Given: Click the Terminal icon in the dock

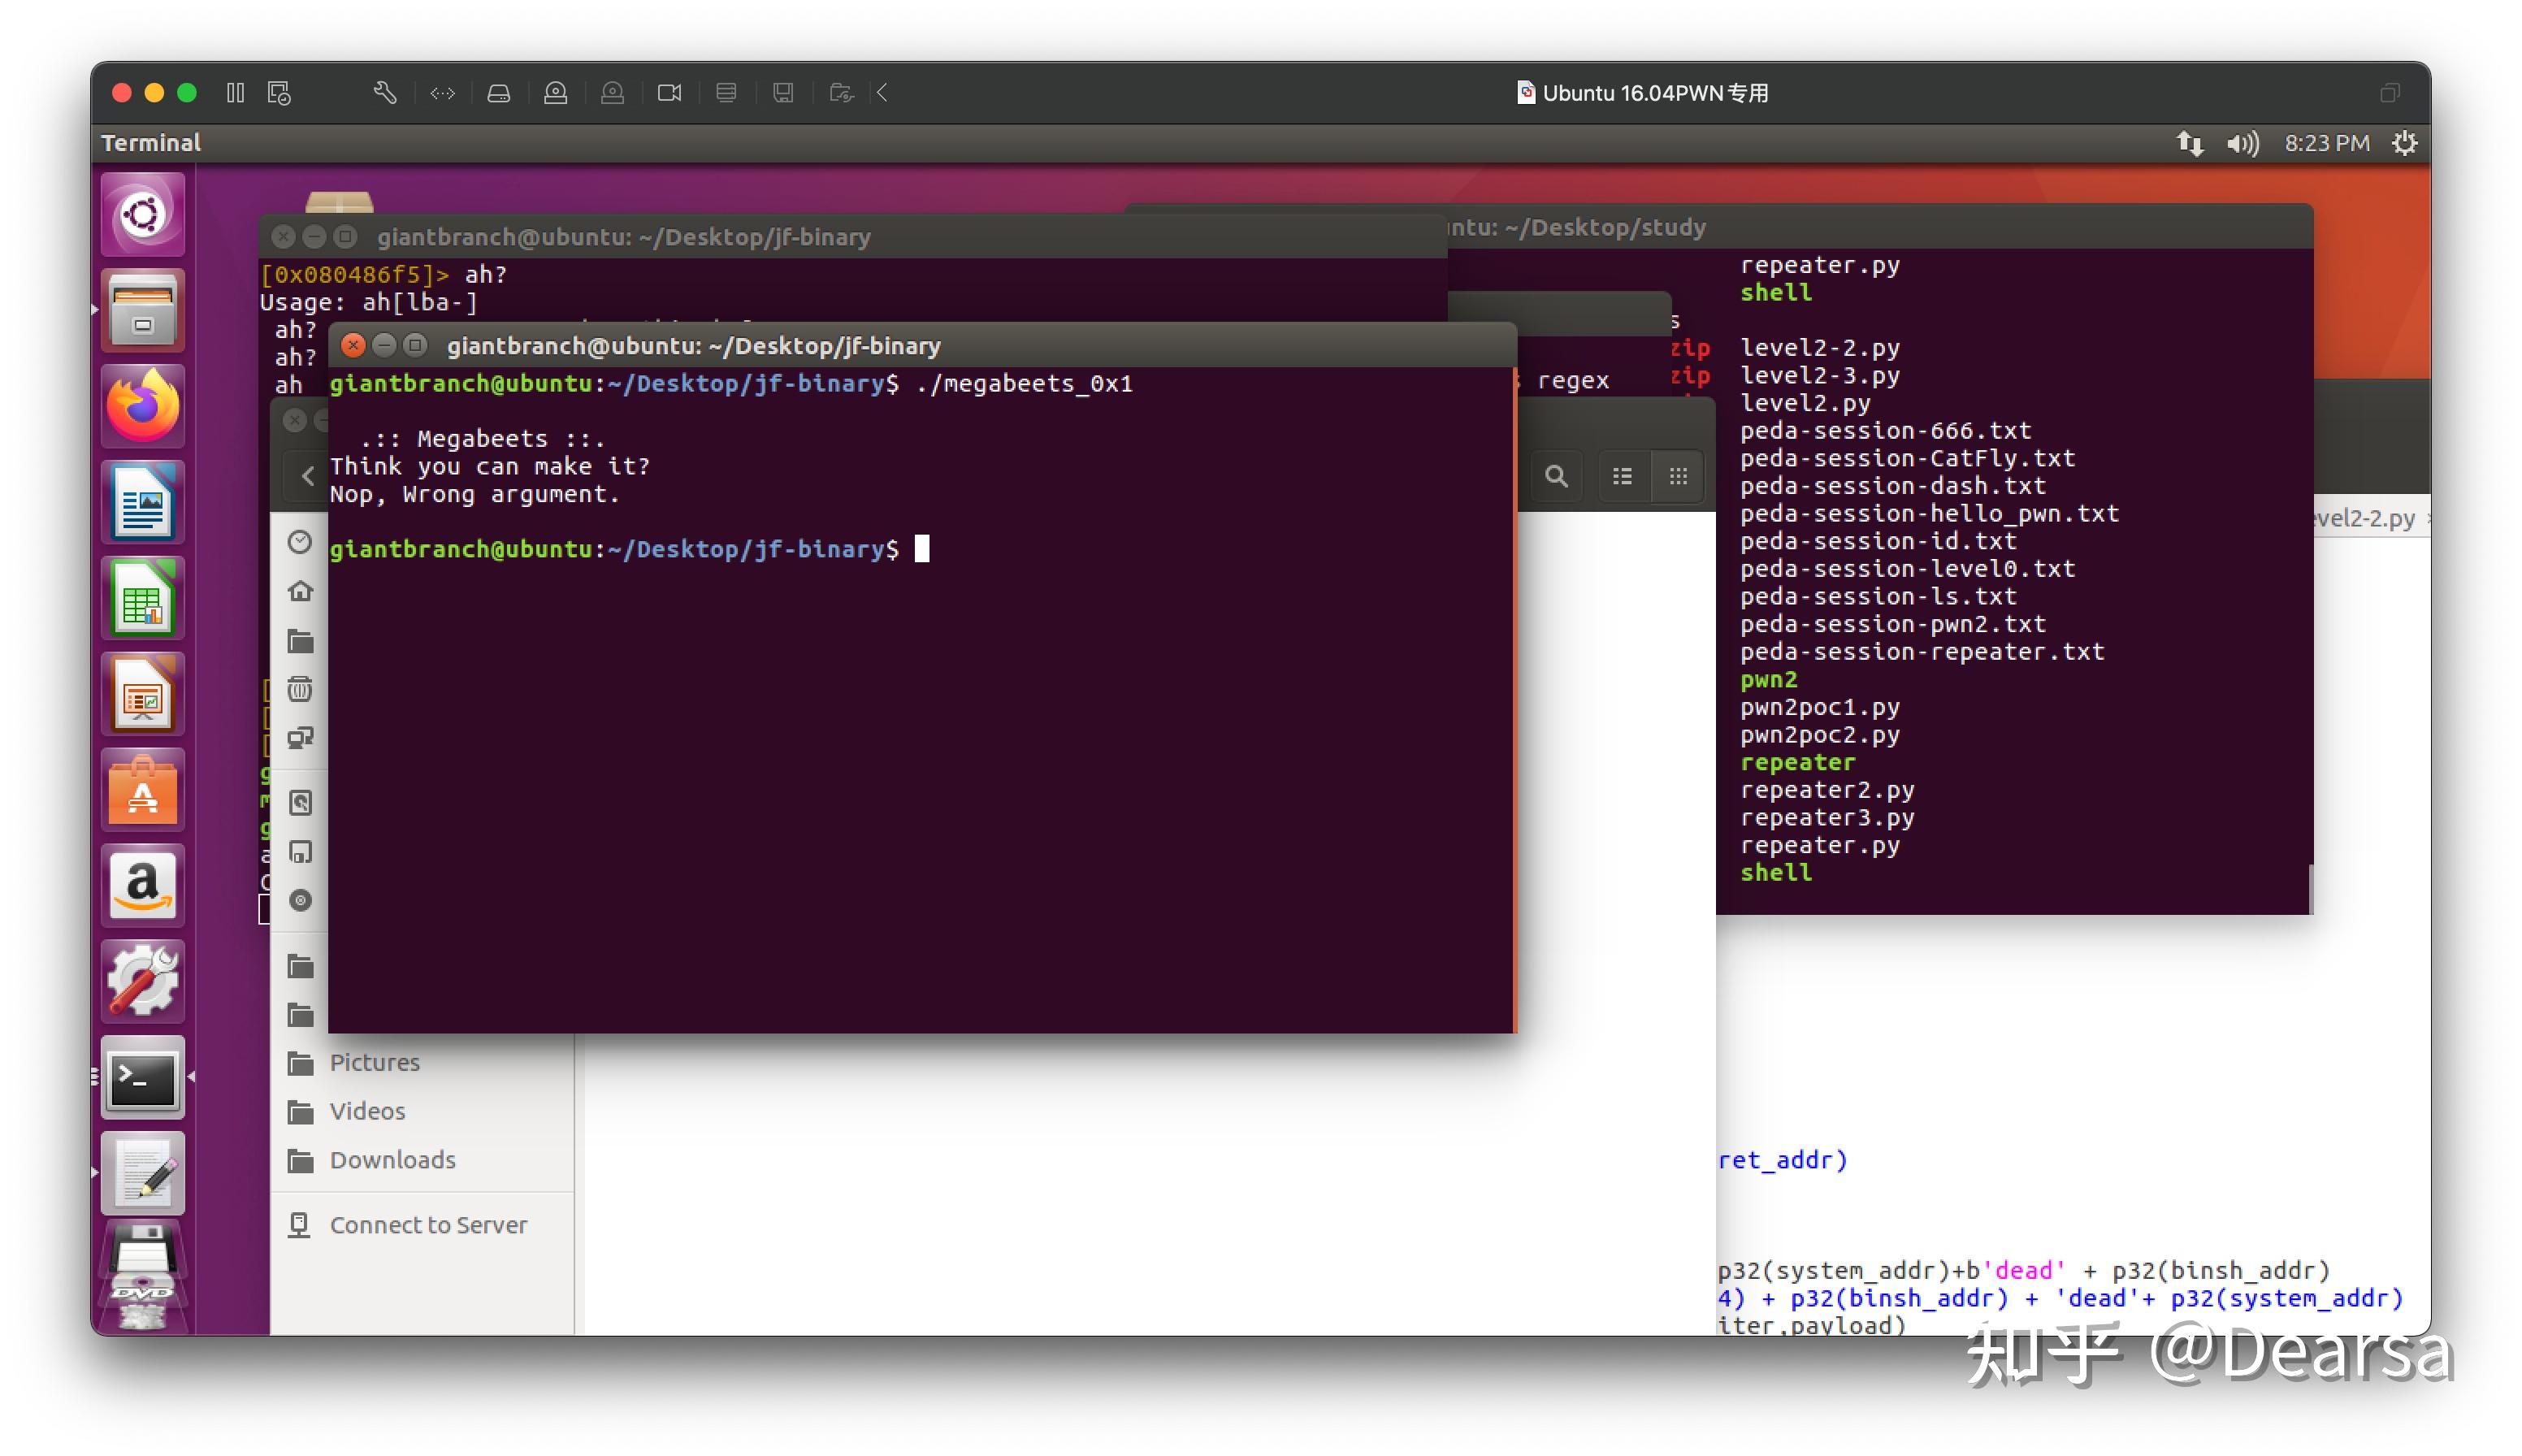Looking at the screenshot, I should coord(142,1078).
